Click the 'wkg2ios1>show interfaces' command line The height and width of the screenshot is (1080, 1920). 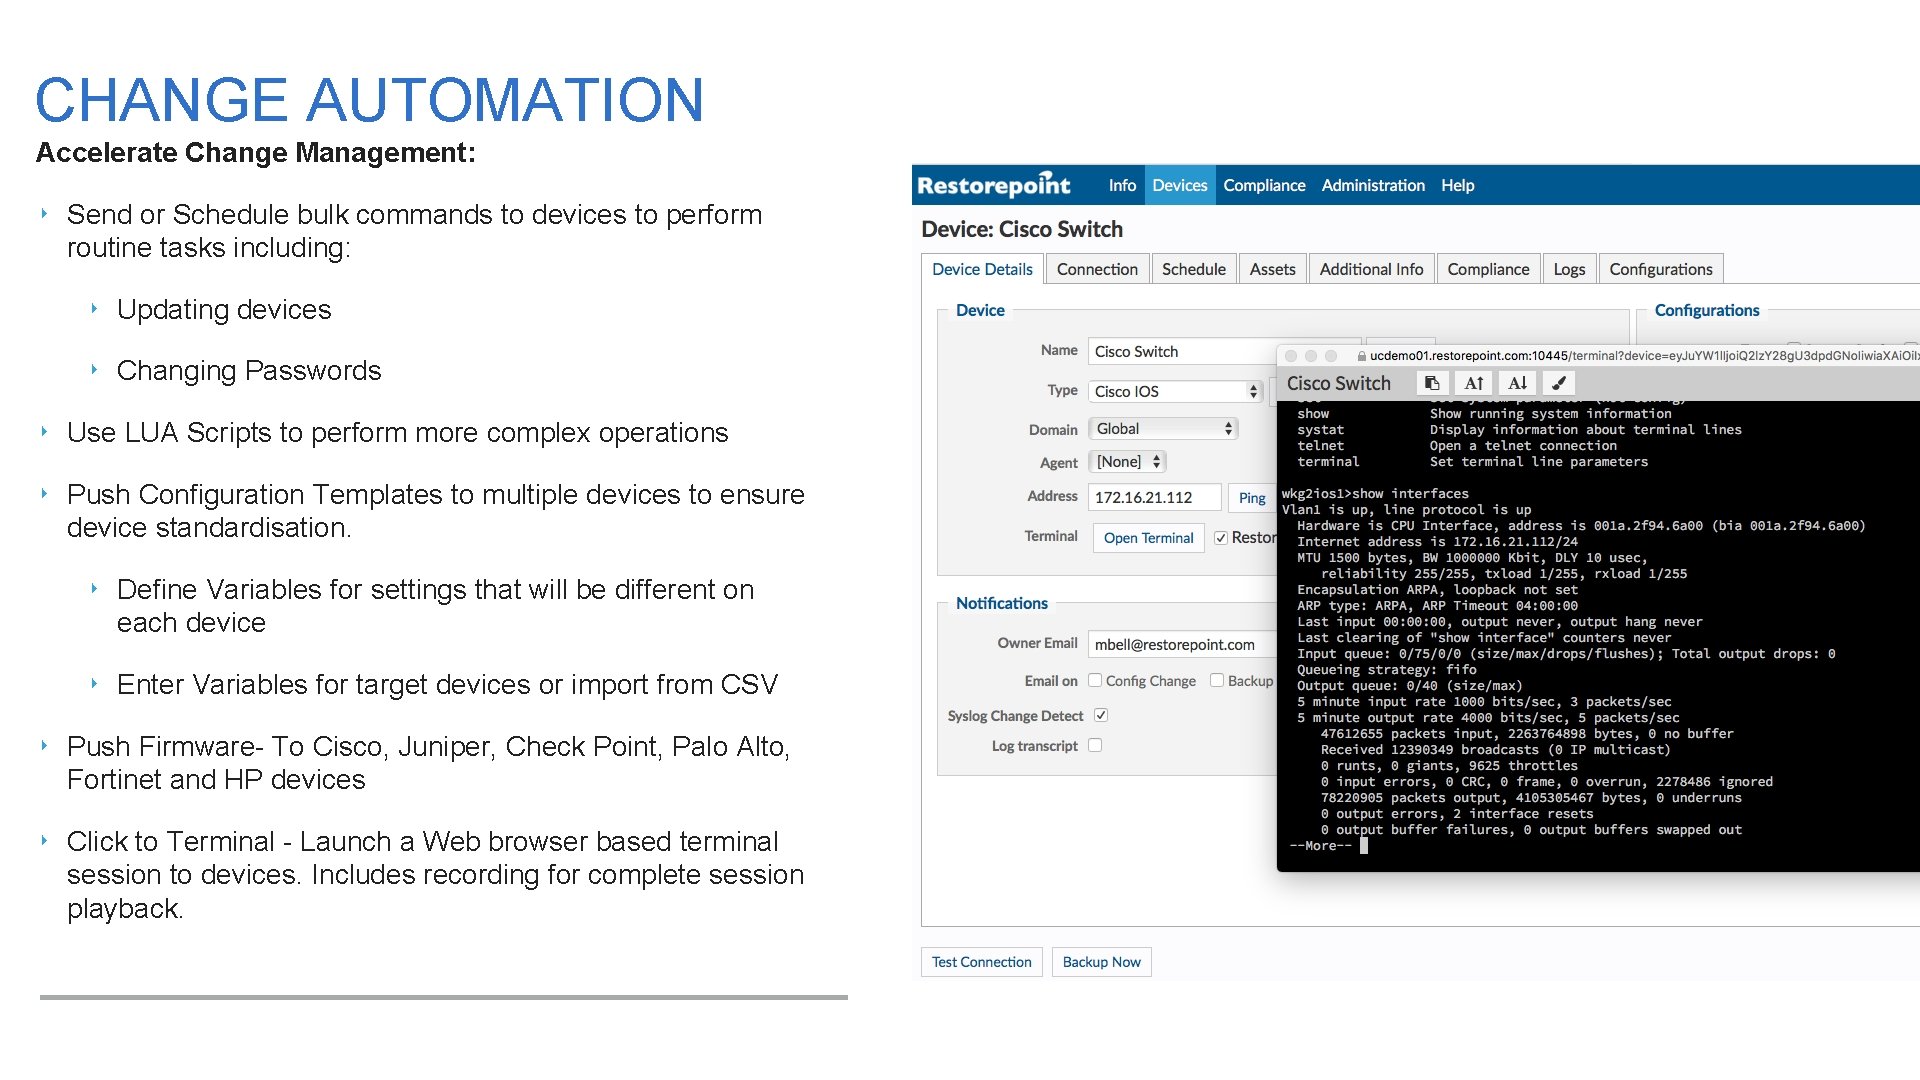click(x=1375, y=494)
